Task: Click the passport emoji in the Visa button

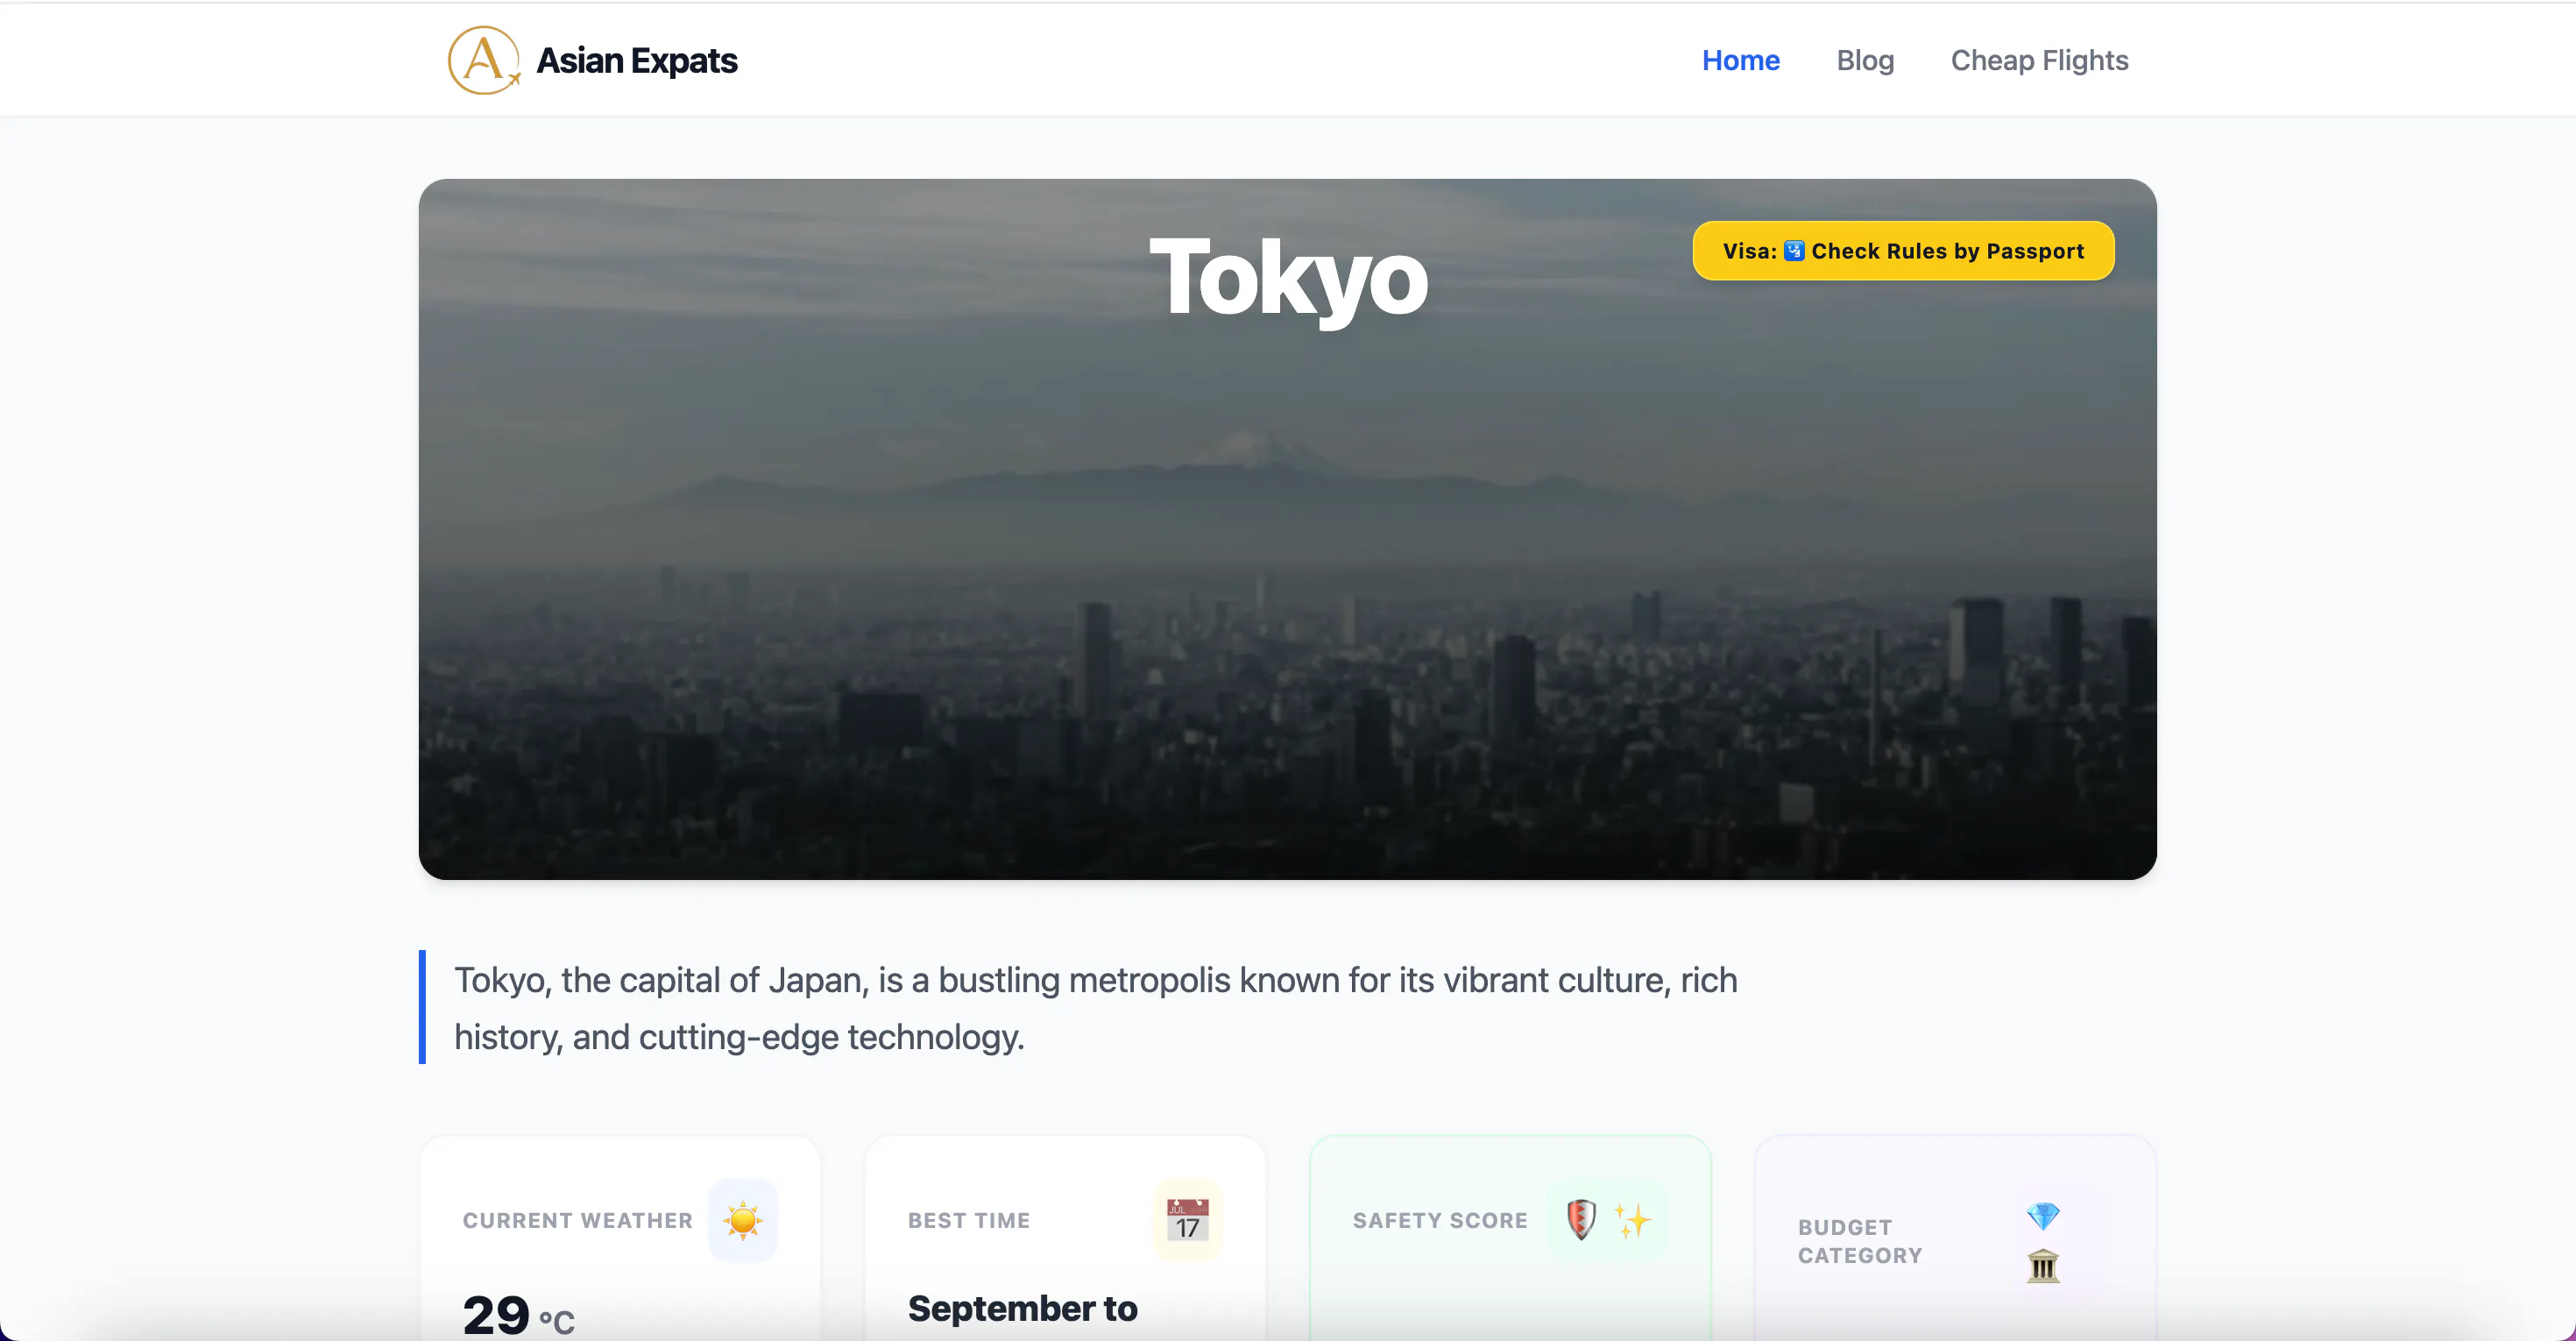Action: (x=1794, y=251)
